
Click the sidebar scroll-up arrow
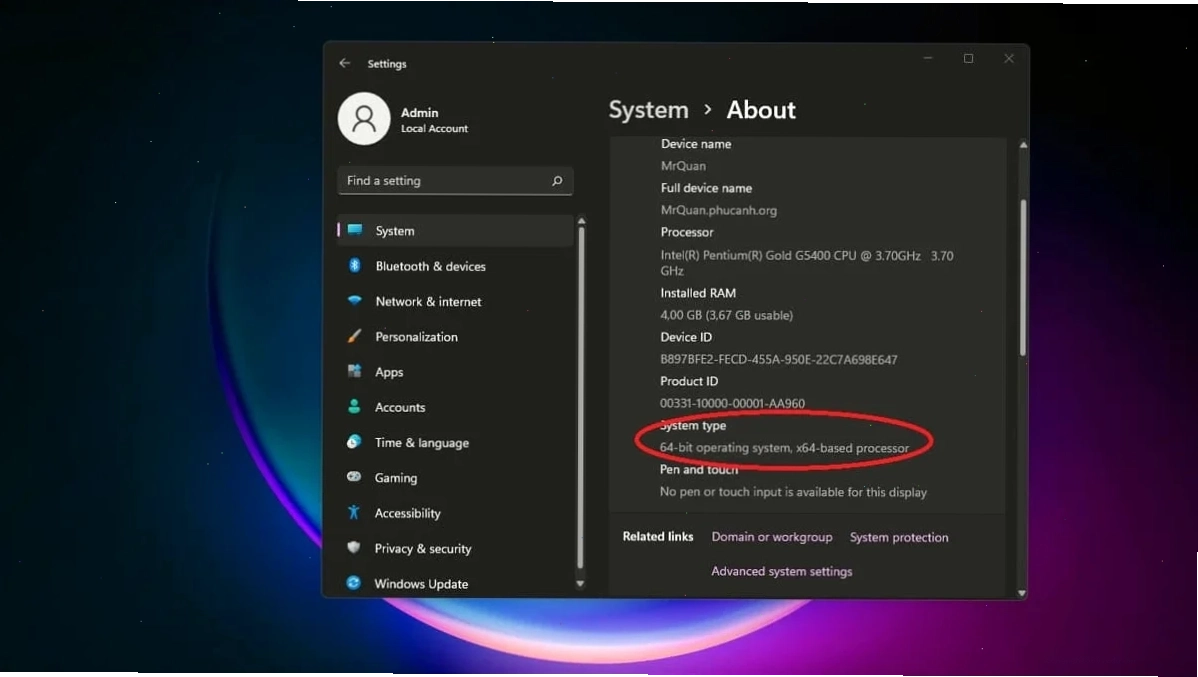[581, 222]
